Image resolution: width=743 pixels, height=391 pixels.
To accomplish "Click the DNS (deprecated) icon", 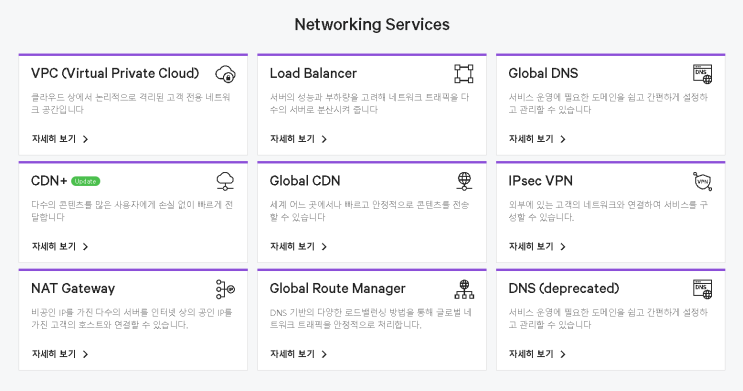I will click(x=703, y=289).
